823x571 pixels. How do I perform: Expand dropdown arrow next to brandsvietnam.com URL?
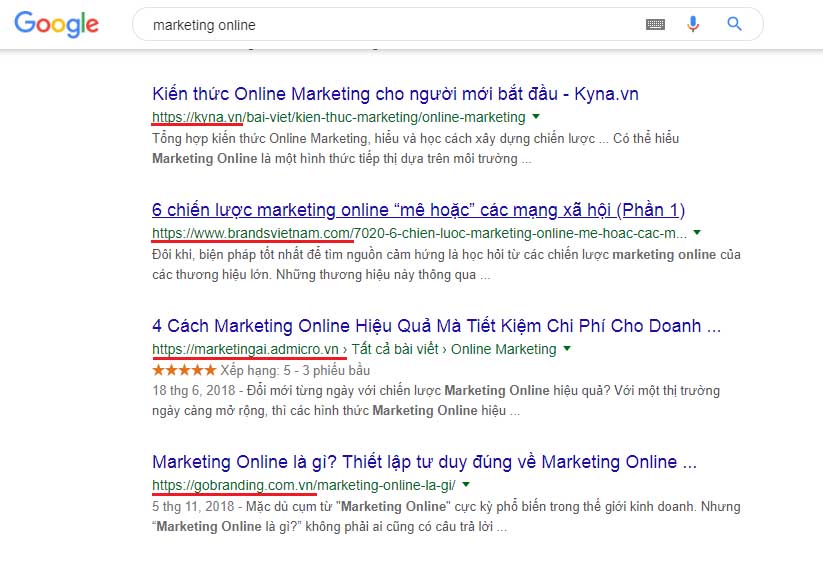point(697,232)
